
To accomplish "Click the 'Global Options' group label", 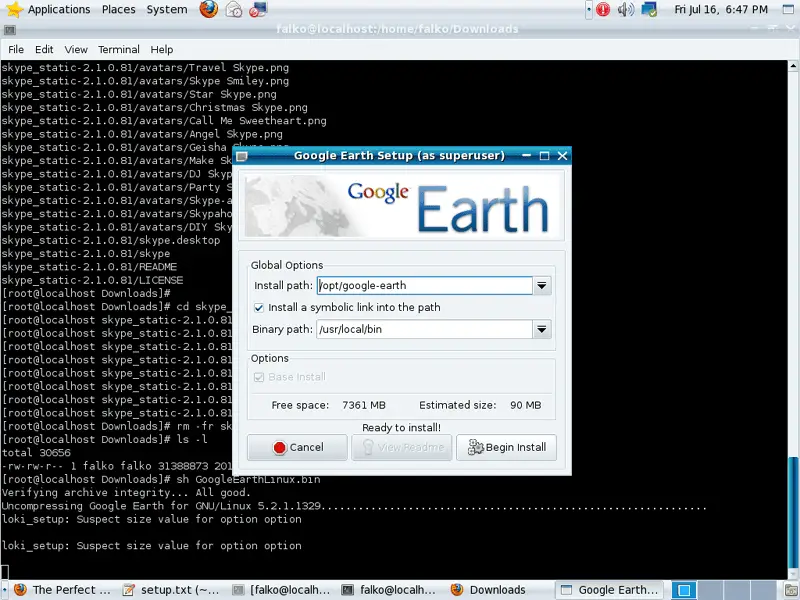I will coord(287,265).
